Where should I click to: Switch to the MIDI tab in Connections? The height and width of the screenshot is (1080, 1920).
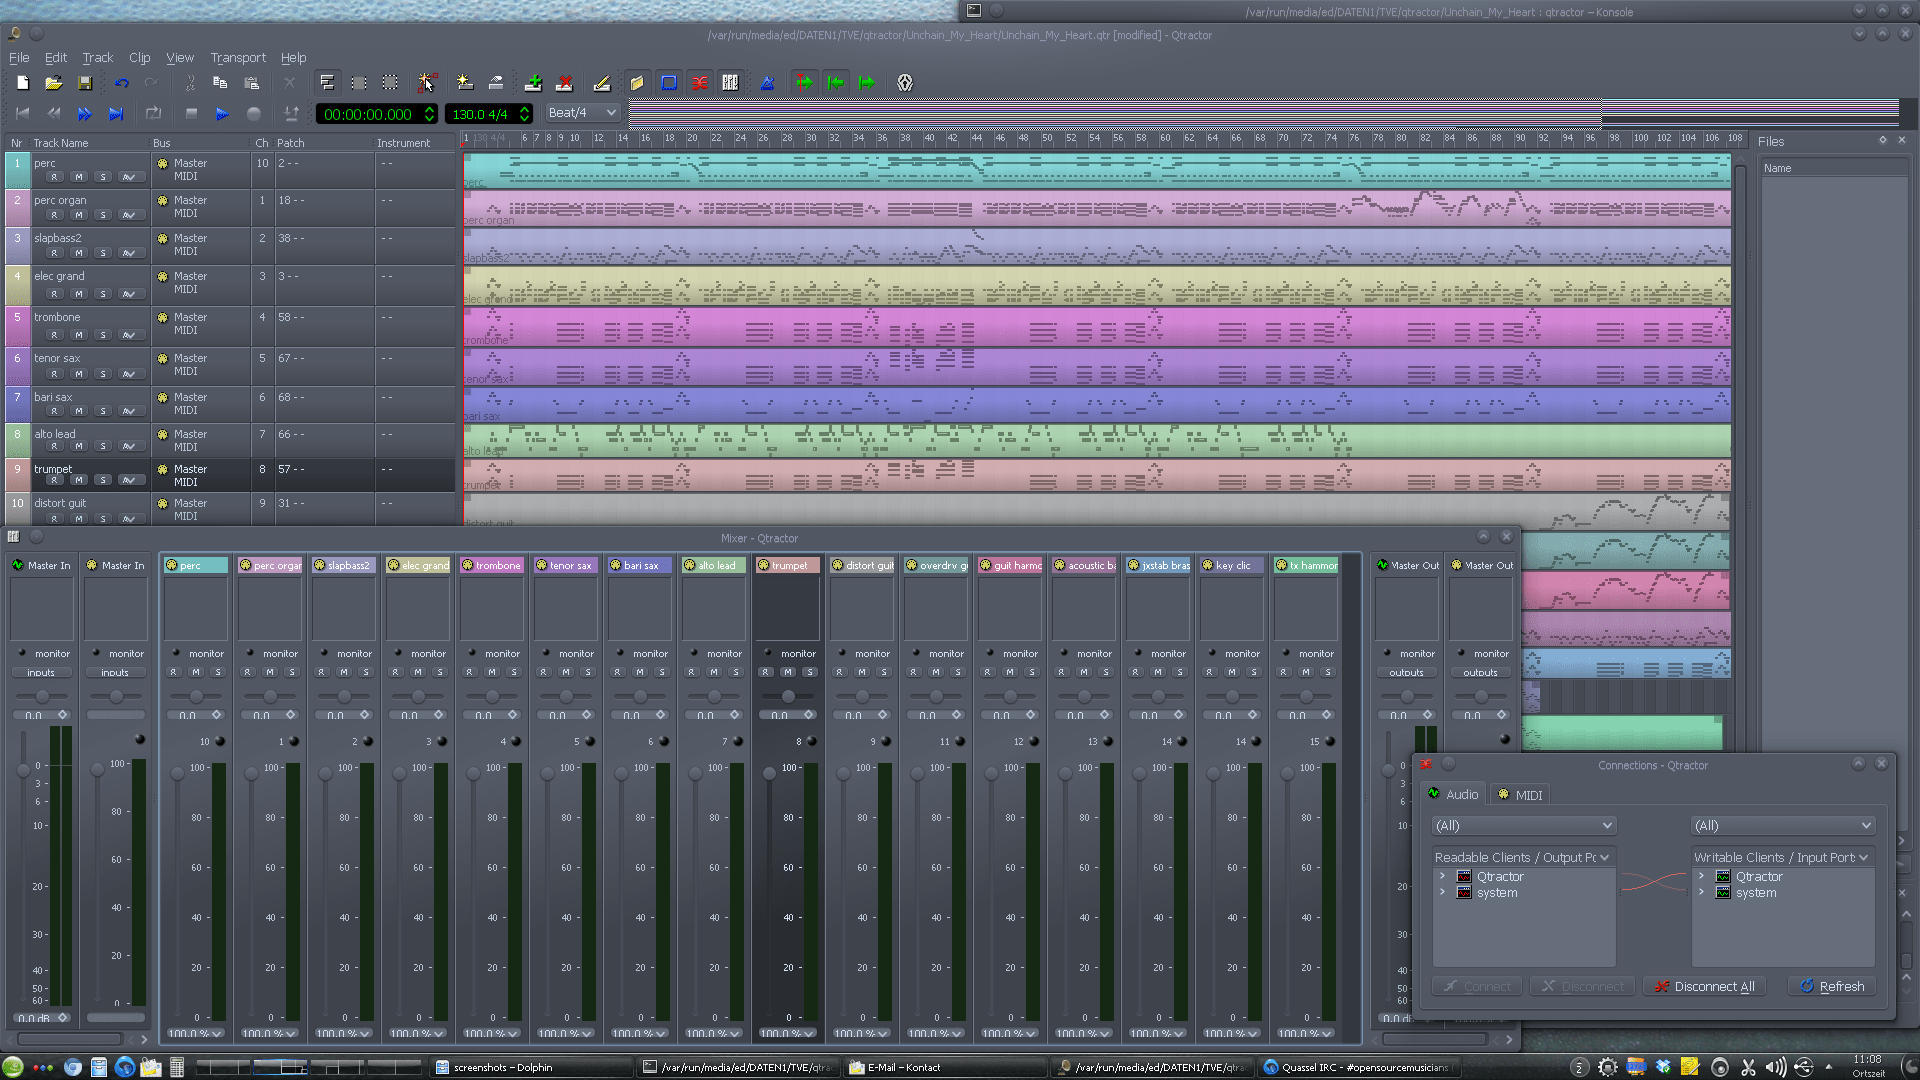pos(1519,795)
